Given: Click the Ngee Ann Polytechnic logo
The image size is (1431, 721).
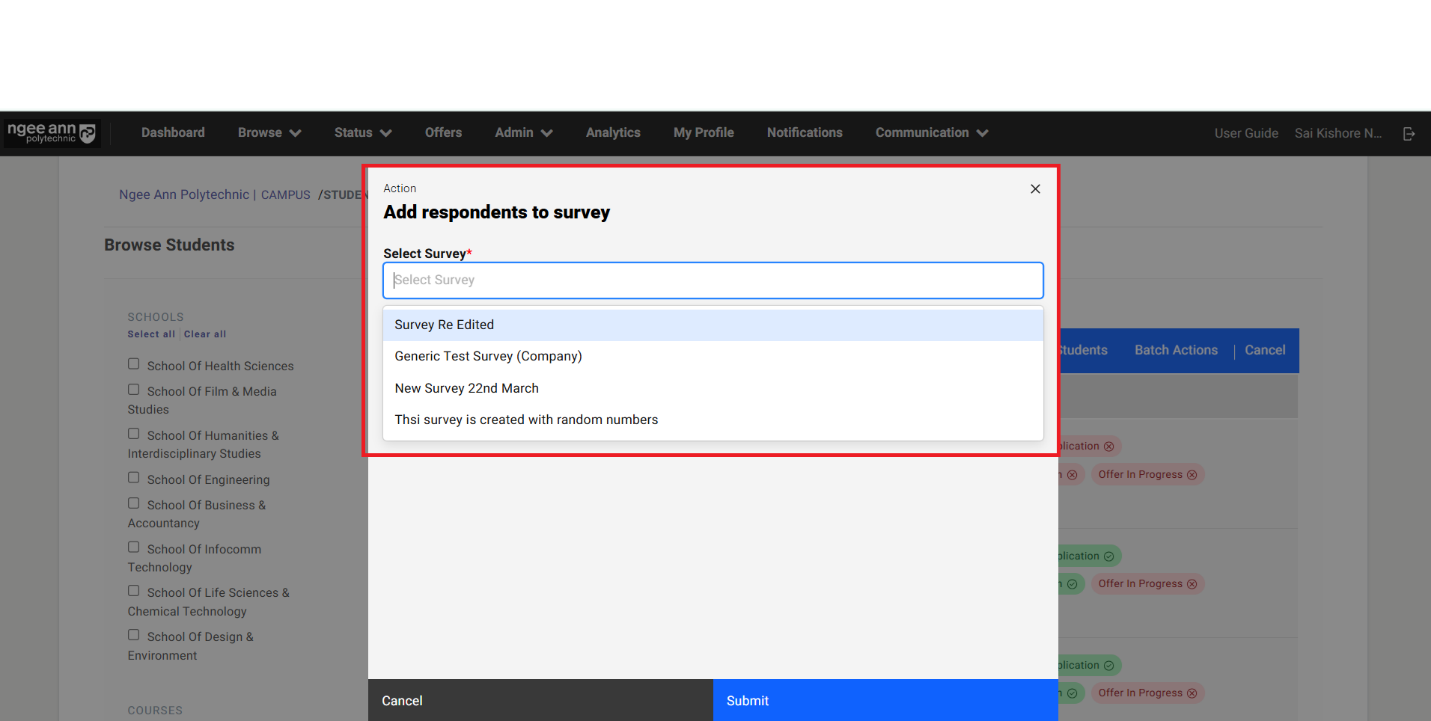Looking at the screenshot, I should point(52,133).
